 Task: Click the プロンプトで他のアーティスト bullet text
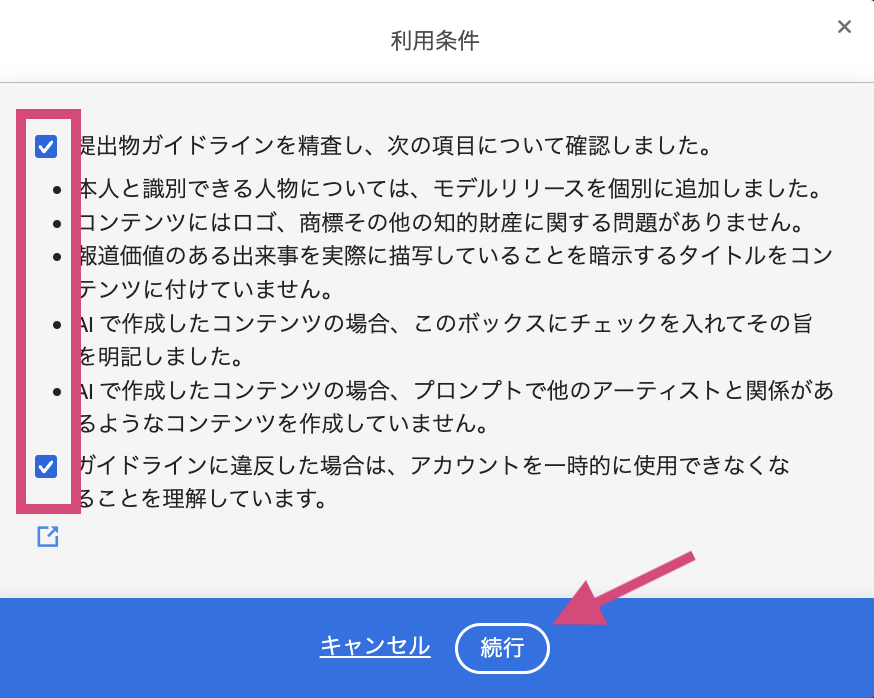(455, 390)
